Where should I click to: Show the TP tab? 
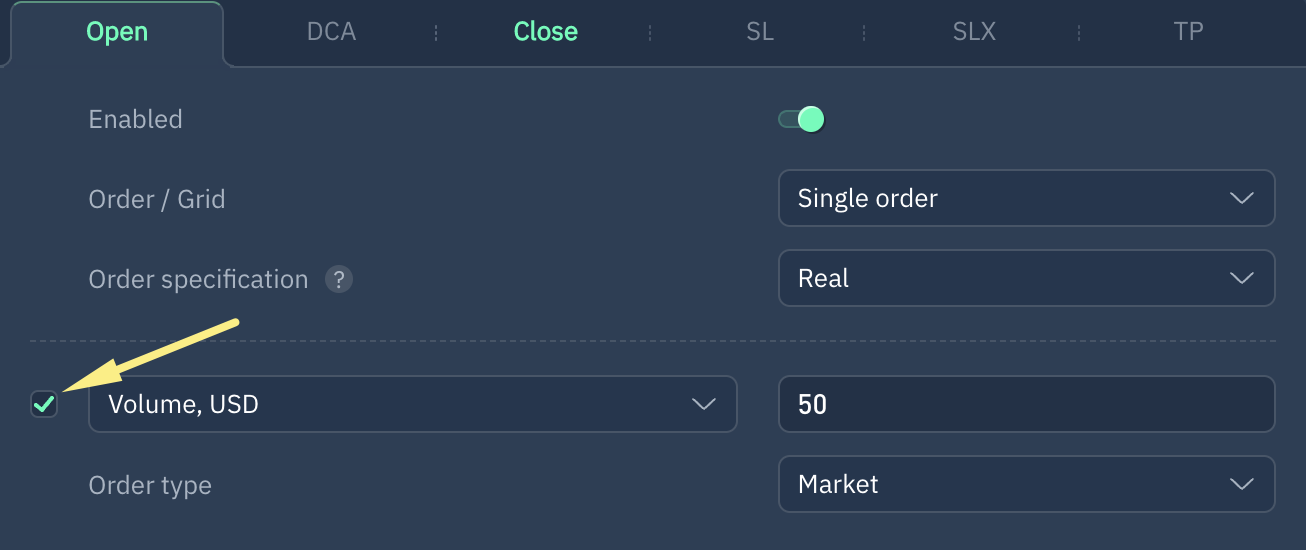click(x=1188, y=32)
